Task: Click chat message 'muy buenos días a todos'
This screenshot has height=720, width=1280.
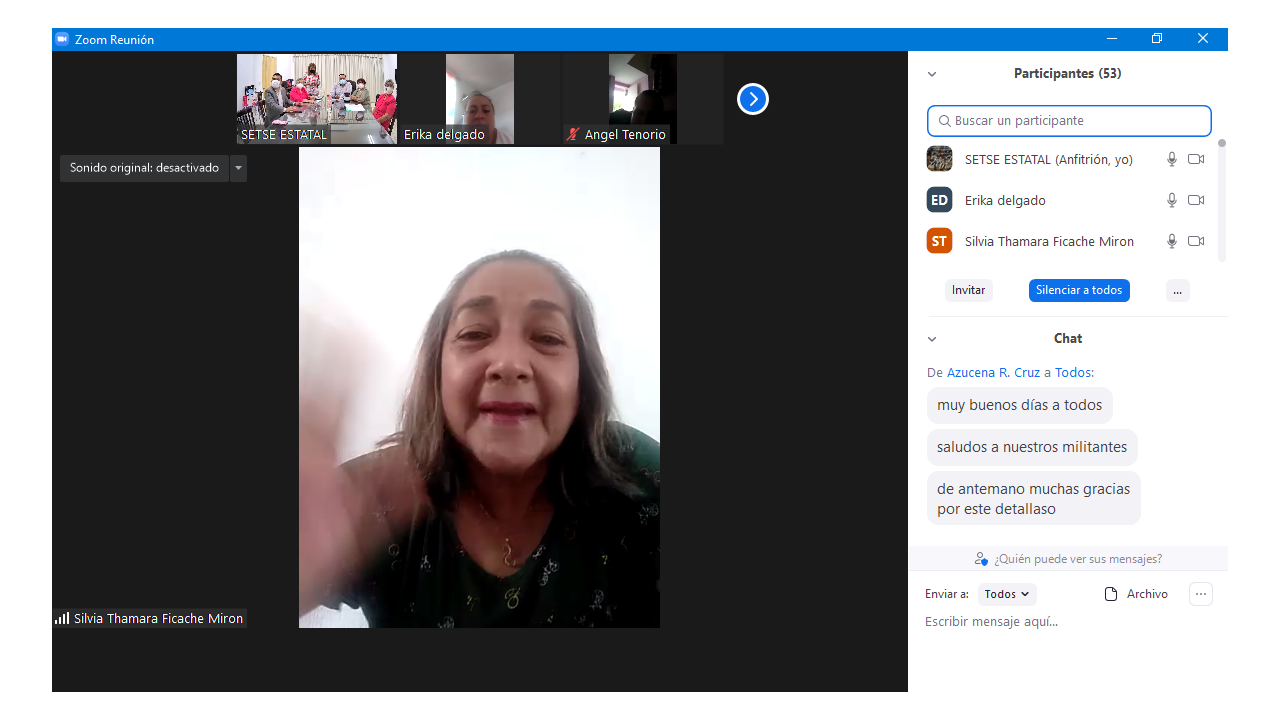Action: (x=1019, y=405)
